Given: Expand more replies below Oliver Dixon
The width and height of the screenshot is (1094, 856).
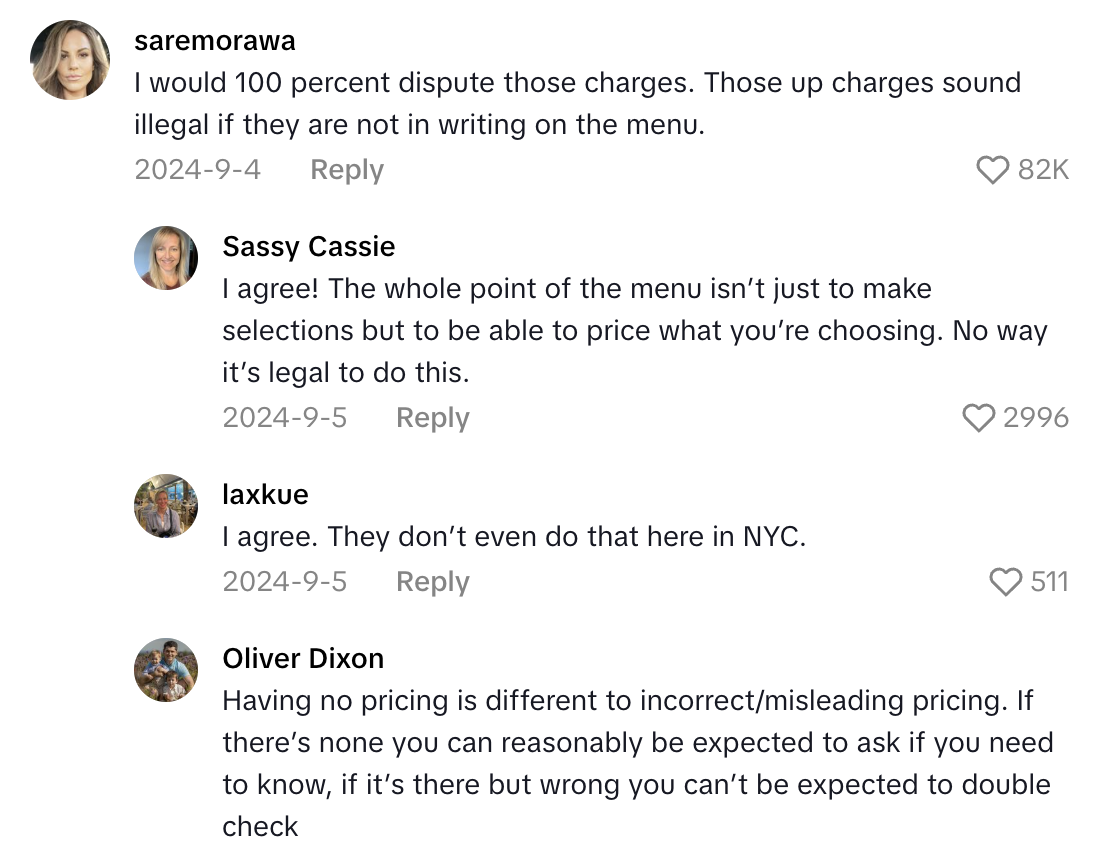Looking at the screenshot, I should [x=300, y=845].
